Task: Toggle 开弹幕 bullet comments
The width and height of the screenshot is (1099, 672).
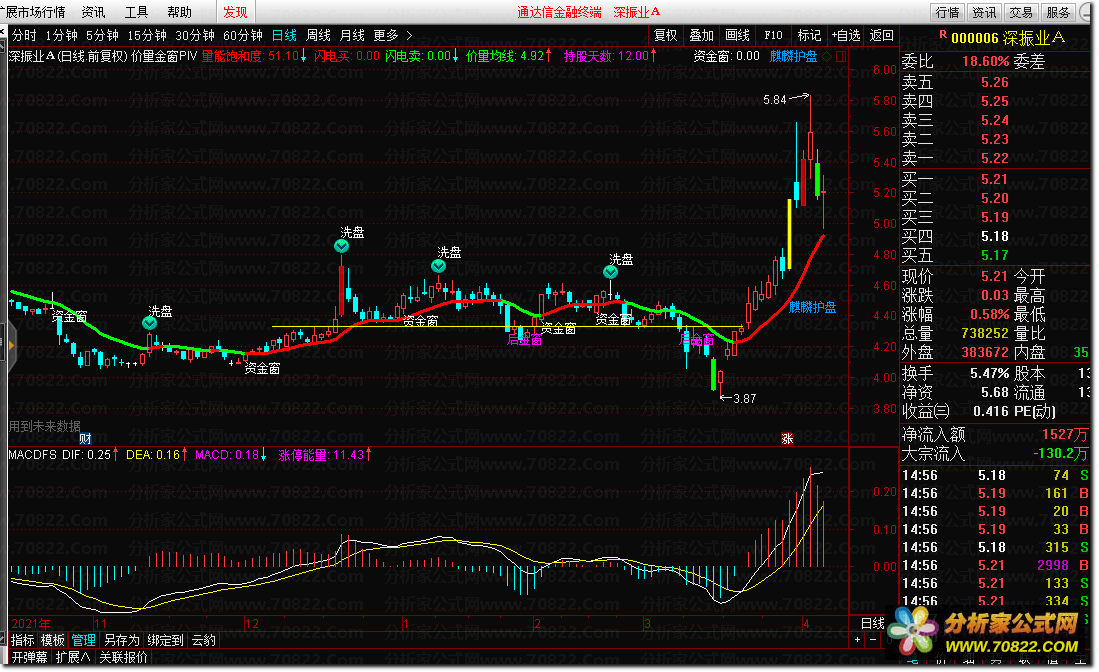Action: coord(29,657)
